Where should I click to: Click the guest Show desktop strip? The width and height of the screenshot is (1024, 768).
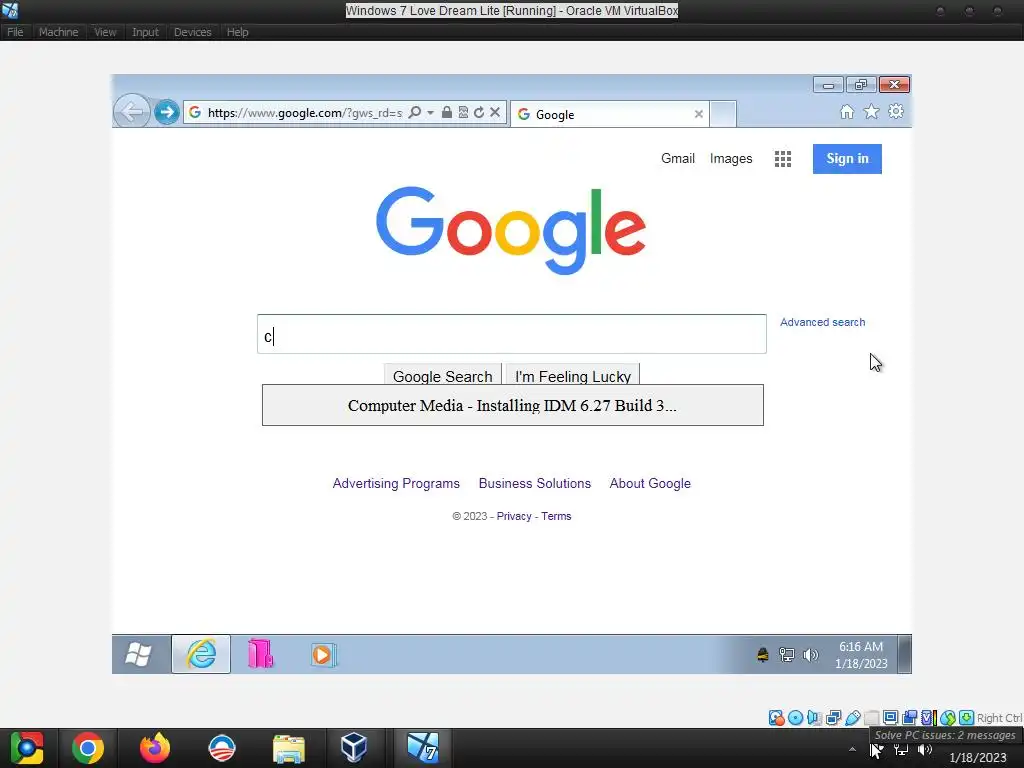[x=904, y=654]
